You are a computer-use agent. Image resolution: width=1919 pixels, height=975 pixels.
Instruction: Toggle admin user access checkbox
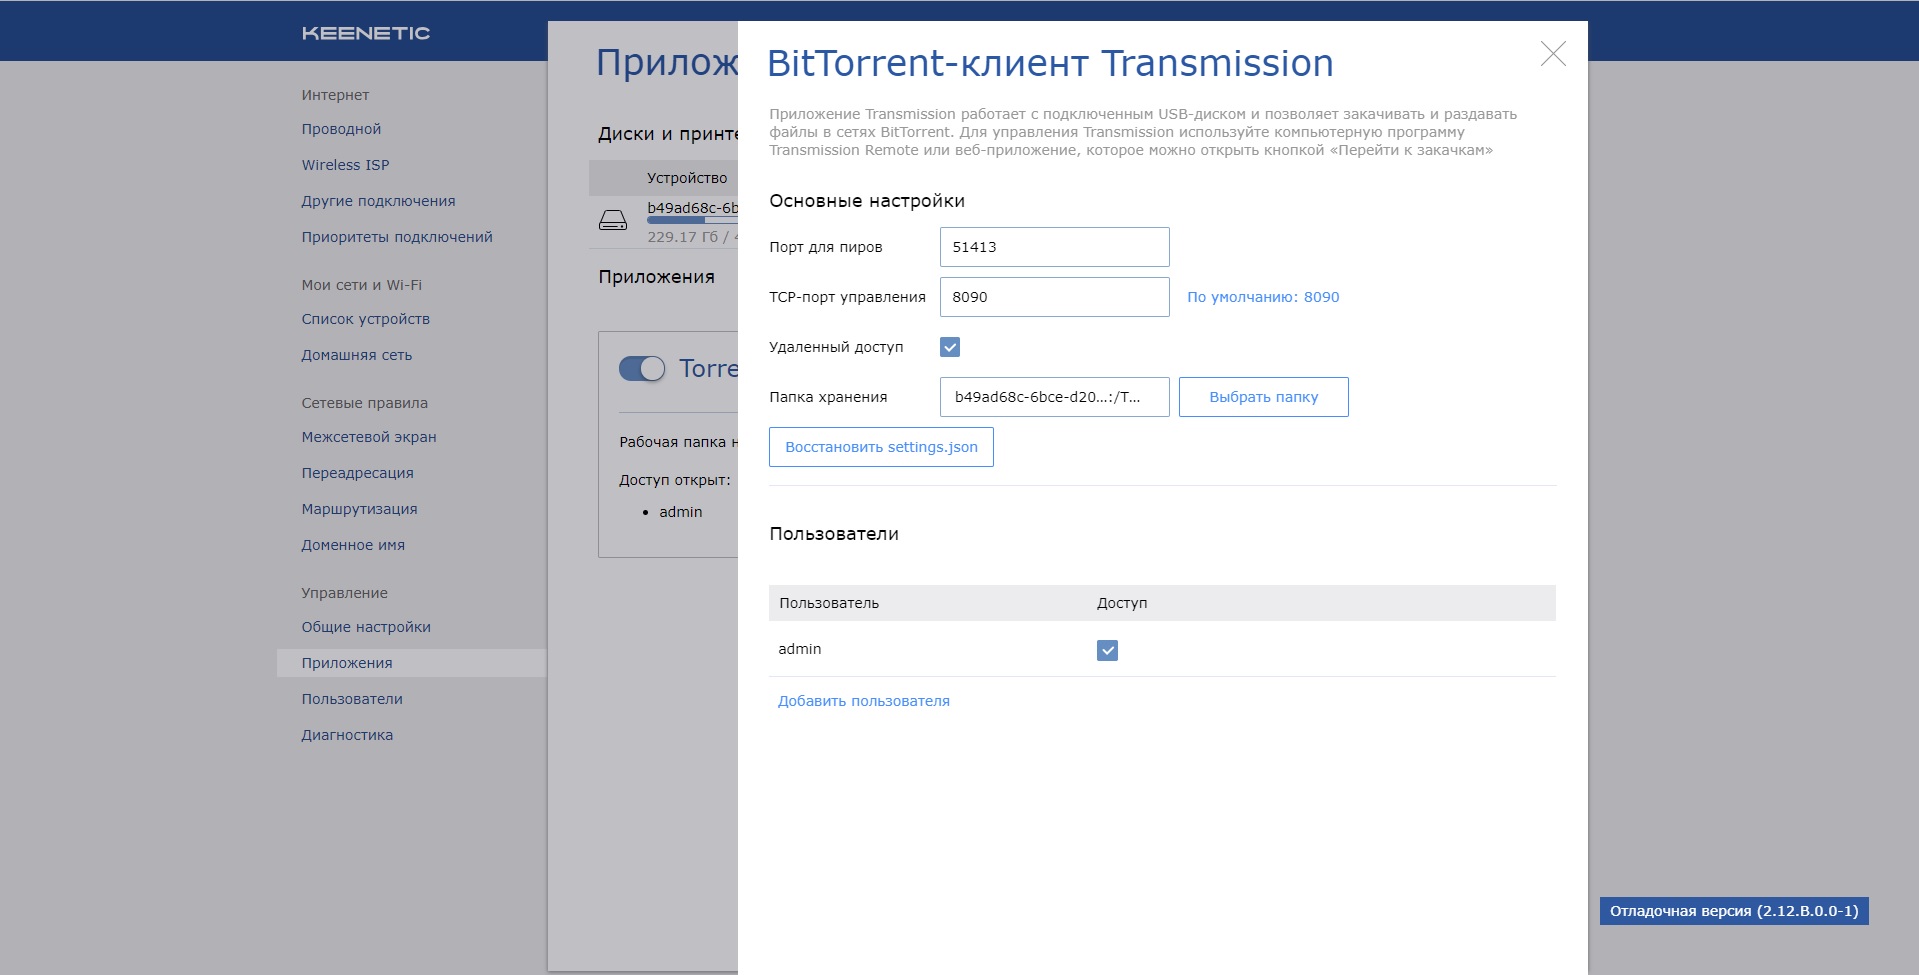pos(1107,650)
